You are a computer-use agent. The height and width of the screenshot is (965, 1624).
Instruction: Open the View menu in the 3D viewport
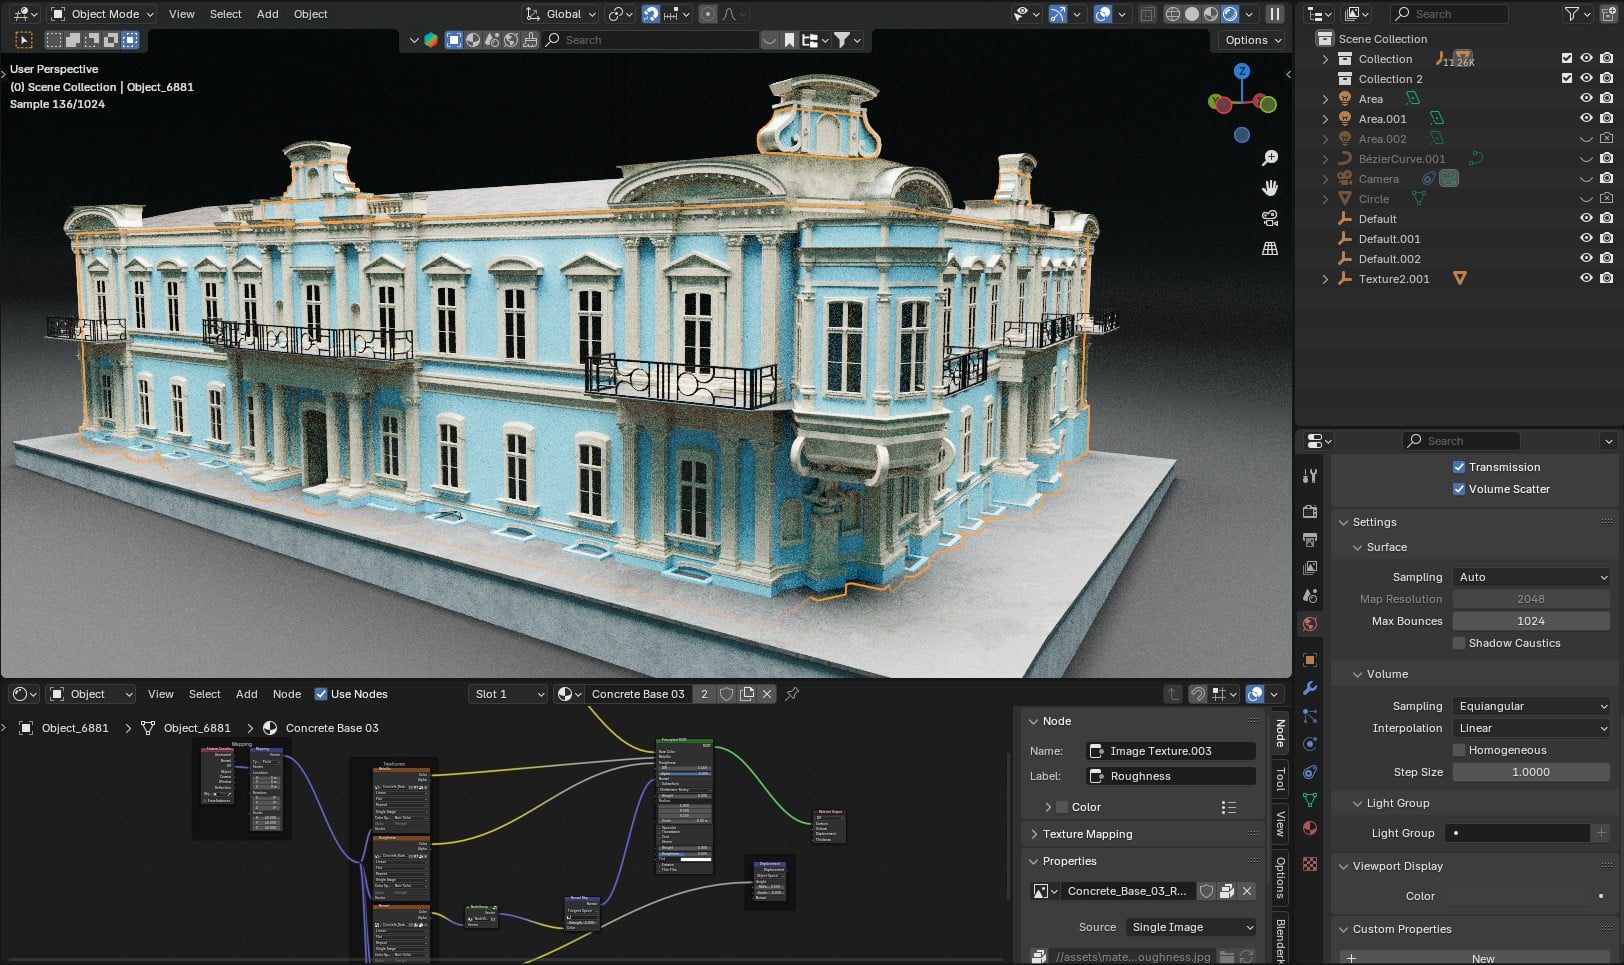click(x=180, y=14)
